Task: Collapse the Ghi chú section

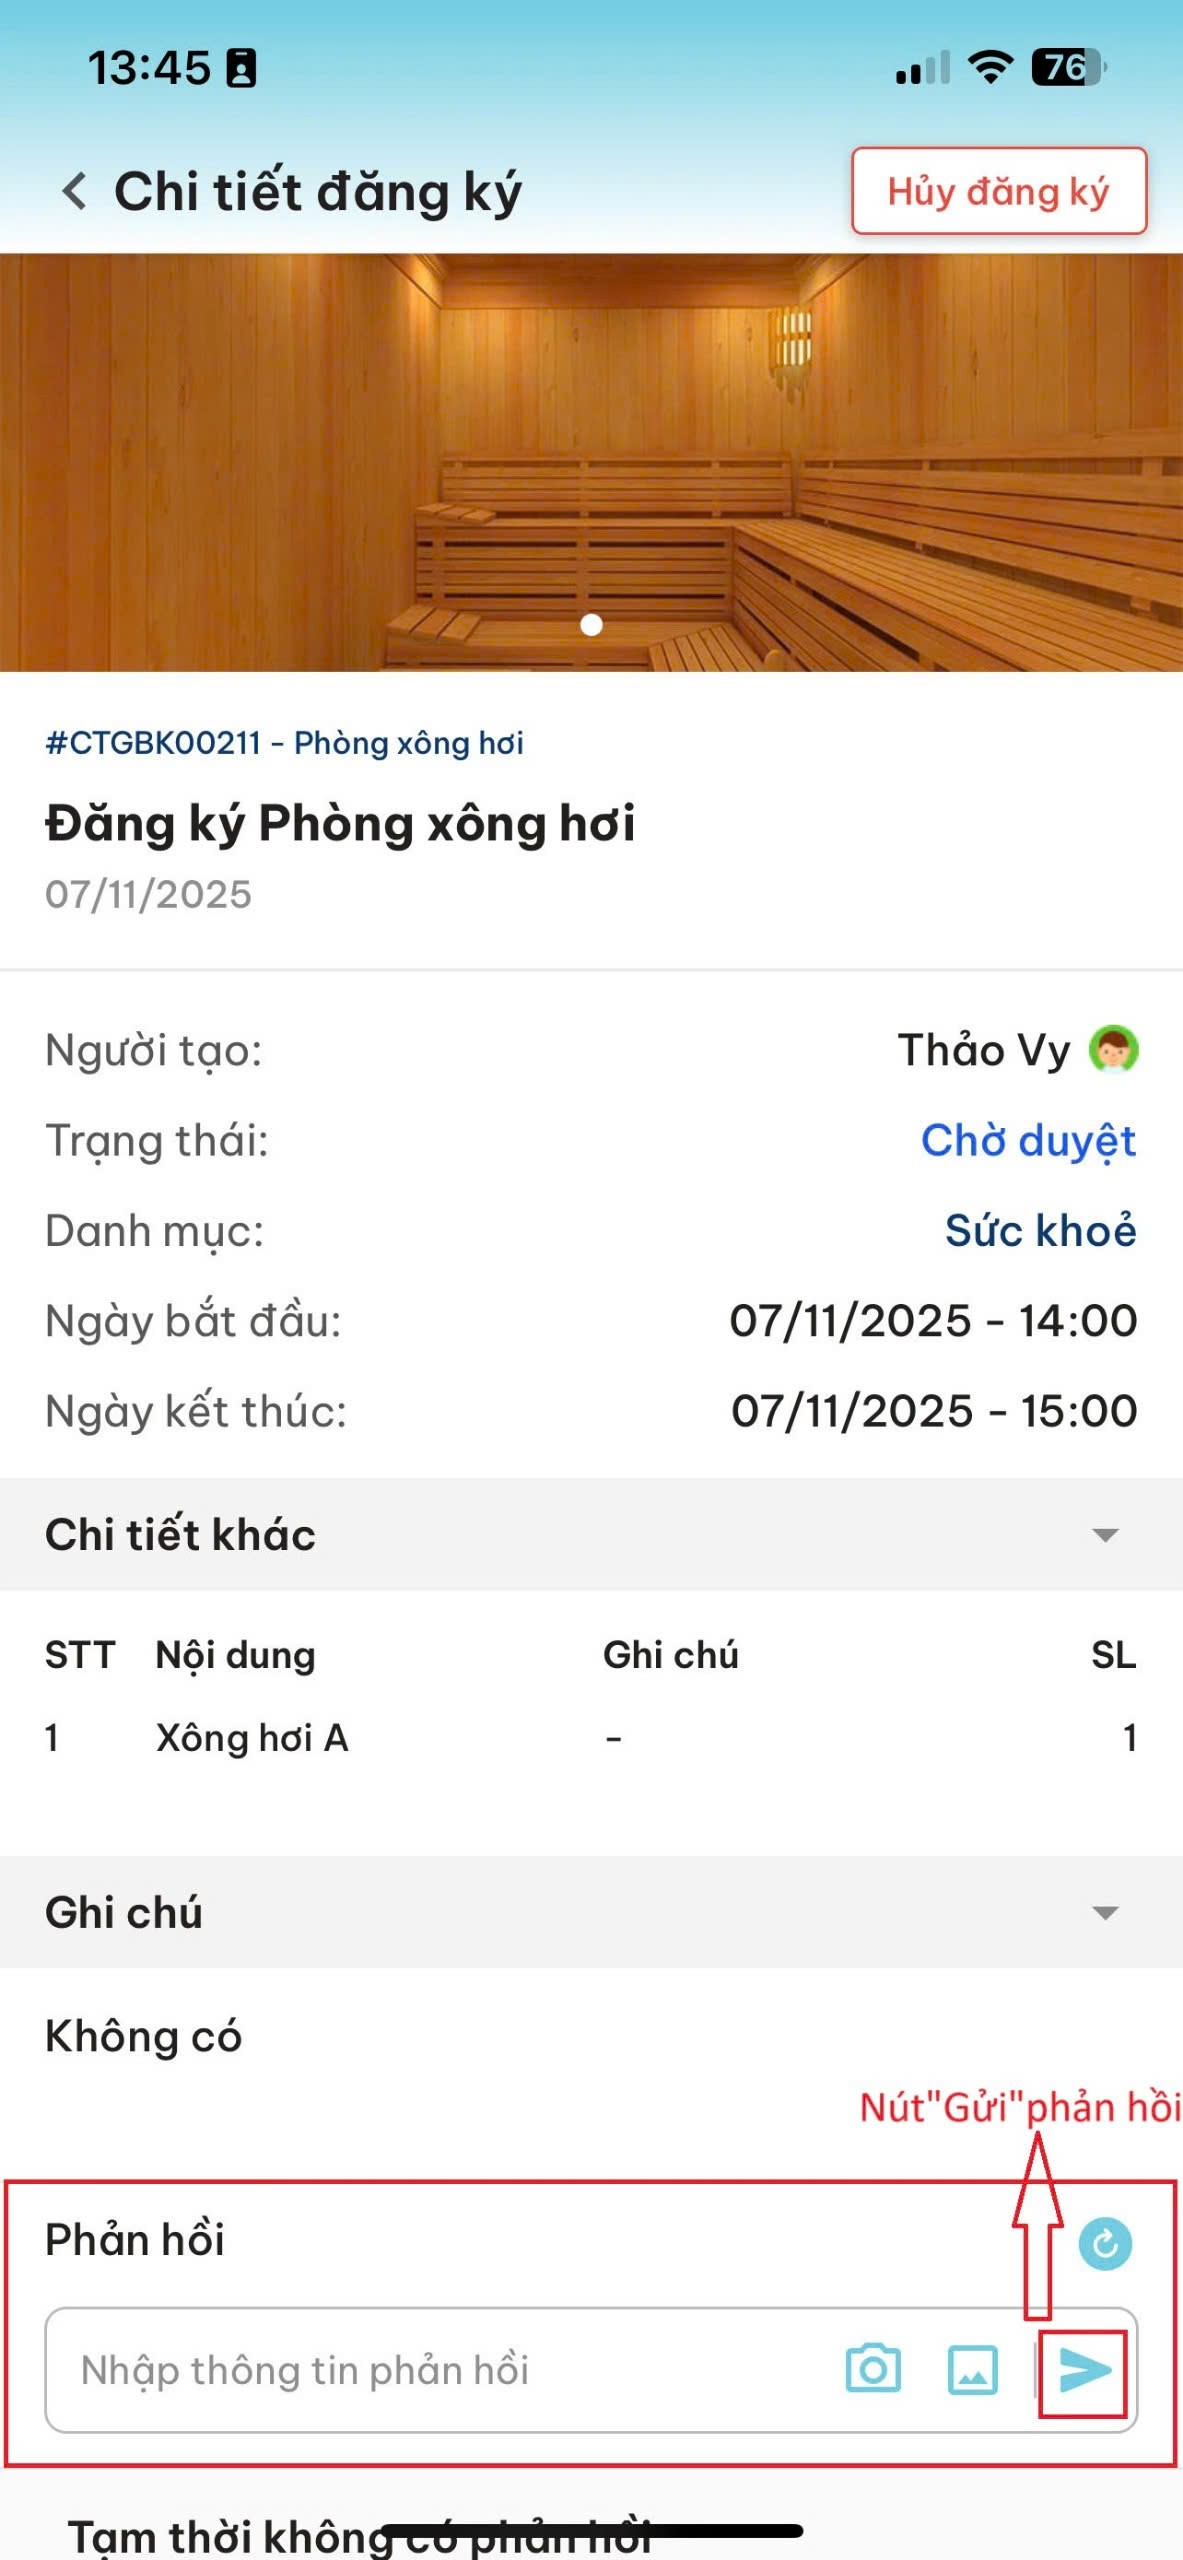Action: pos(1105,1913)
